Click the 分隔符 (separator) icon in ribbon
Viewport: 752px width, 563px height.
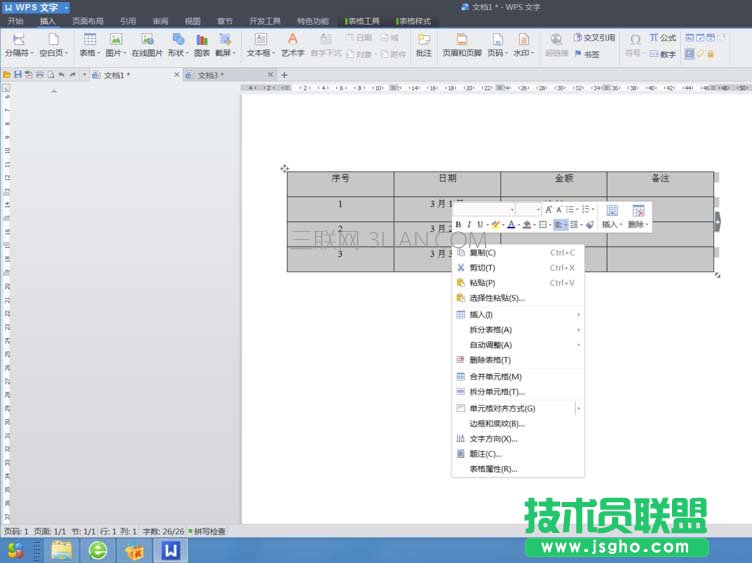(x=18, y=40)
